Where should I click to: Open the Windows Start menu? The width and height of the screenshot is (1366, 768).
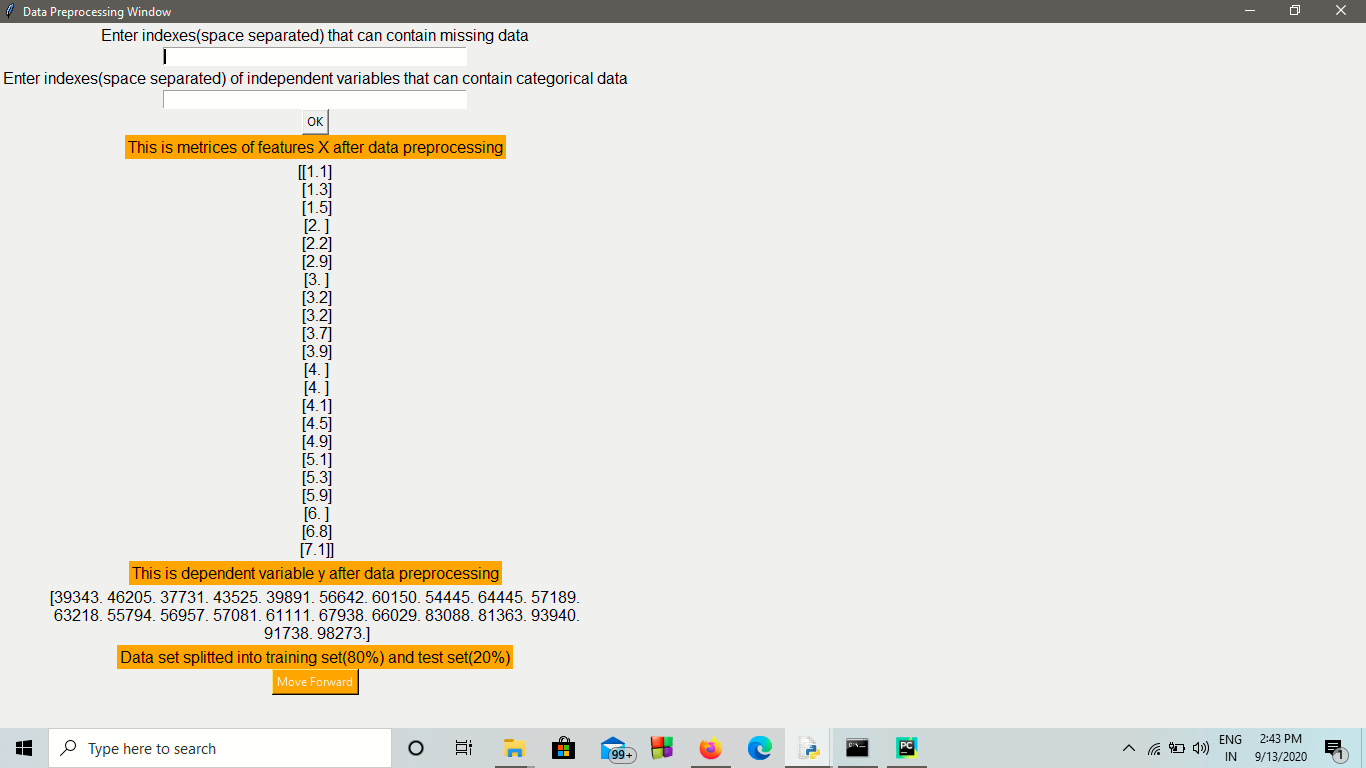tap(24, 748)
